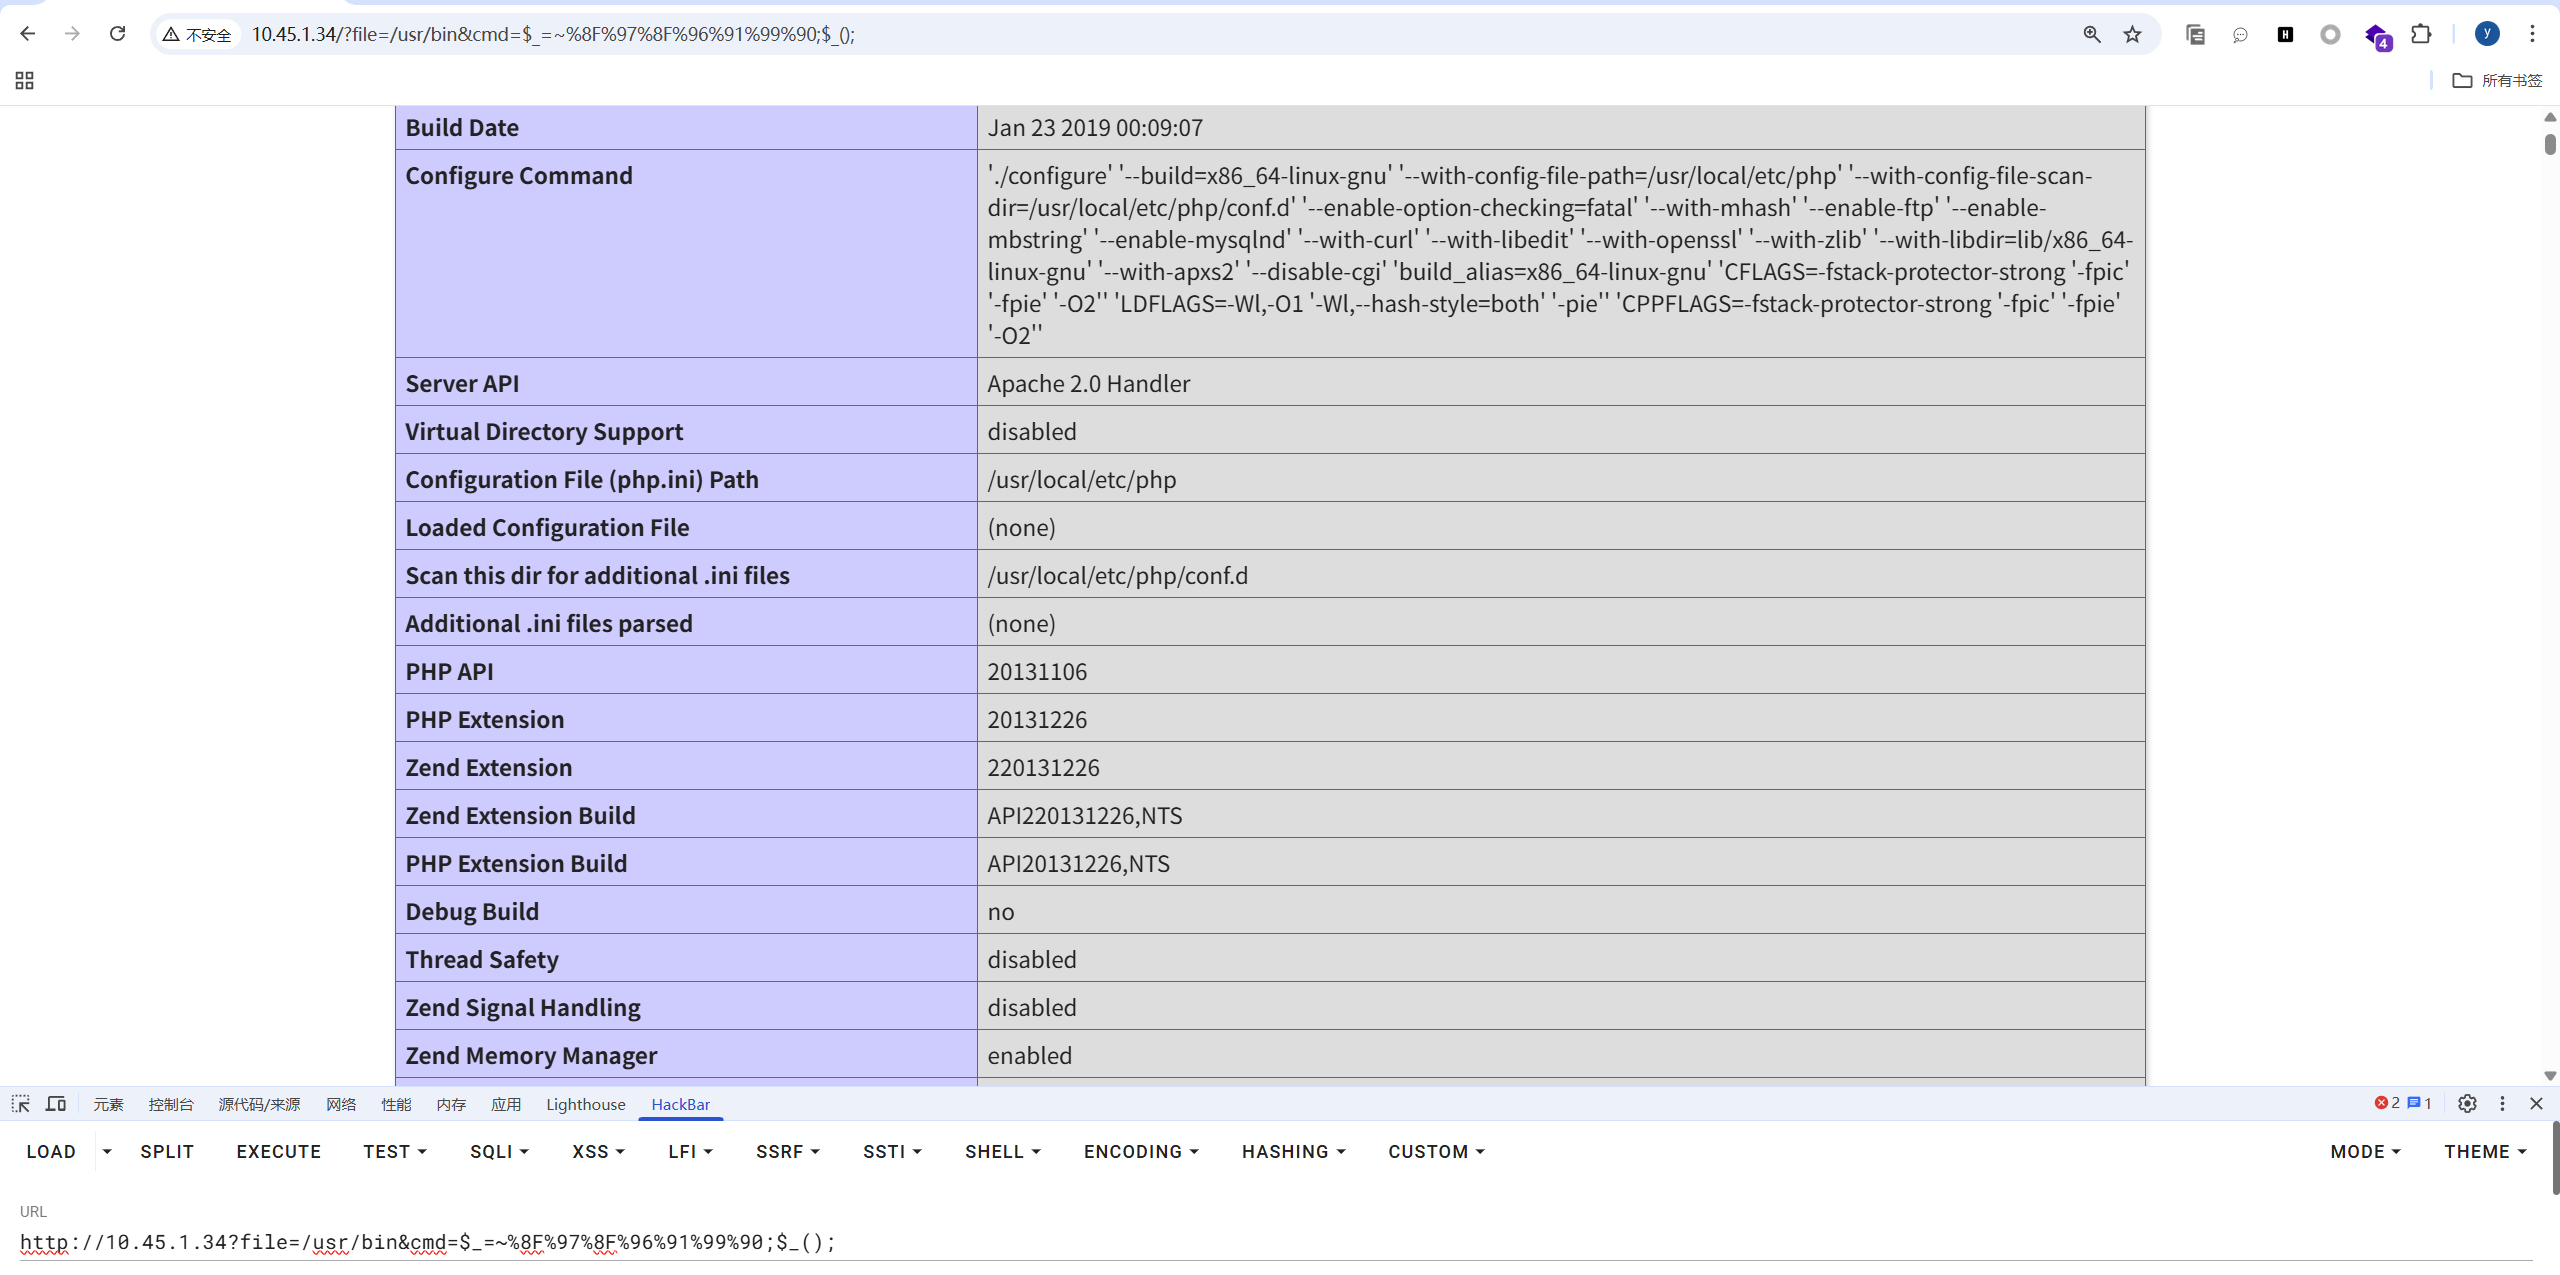Open the THEME dropdown in HackBar
Viewport: 2560px width, 1275px height.
[2485, 1151]
